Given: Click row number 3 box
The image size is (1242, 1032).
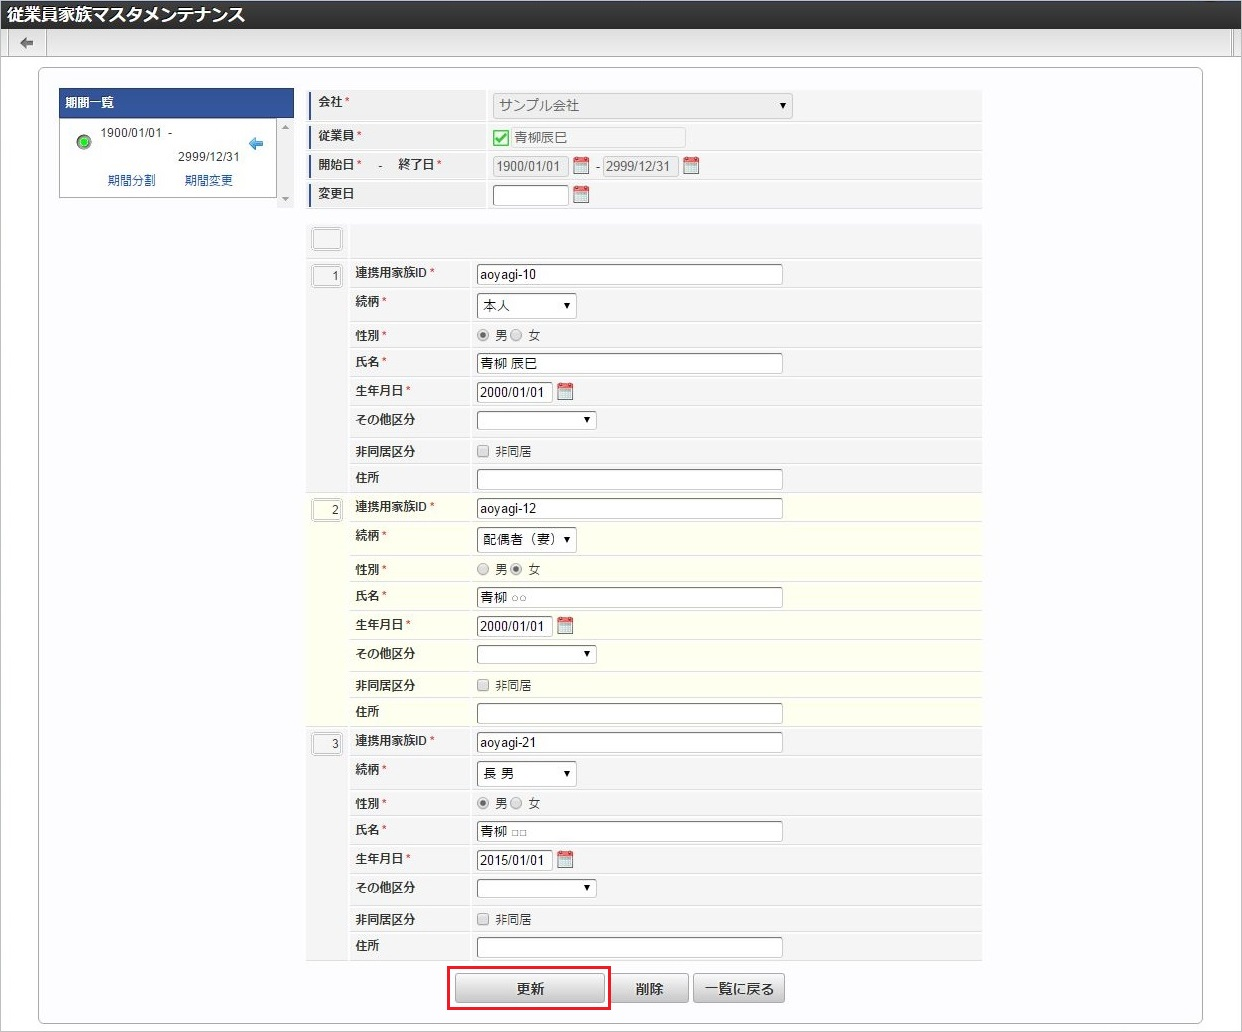Looking at the screenshot, I should click(x=327, y=744).
